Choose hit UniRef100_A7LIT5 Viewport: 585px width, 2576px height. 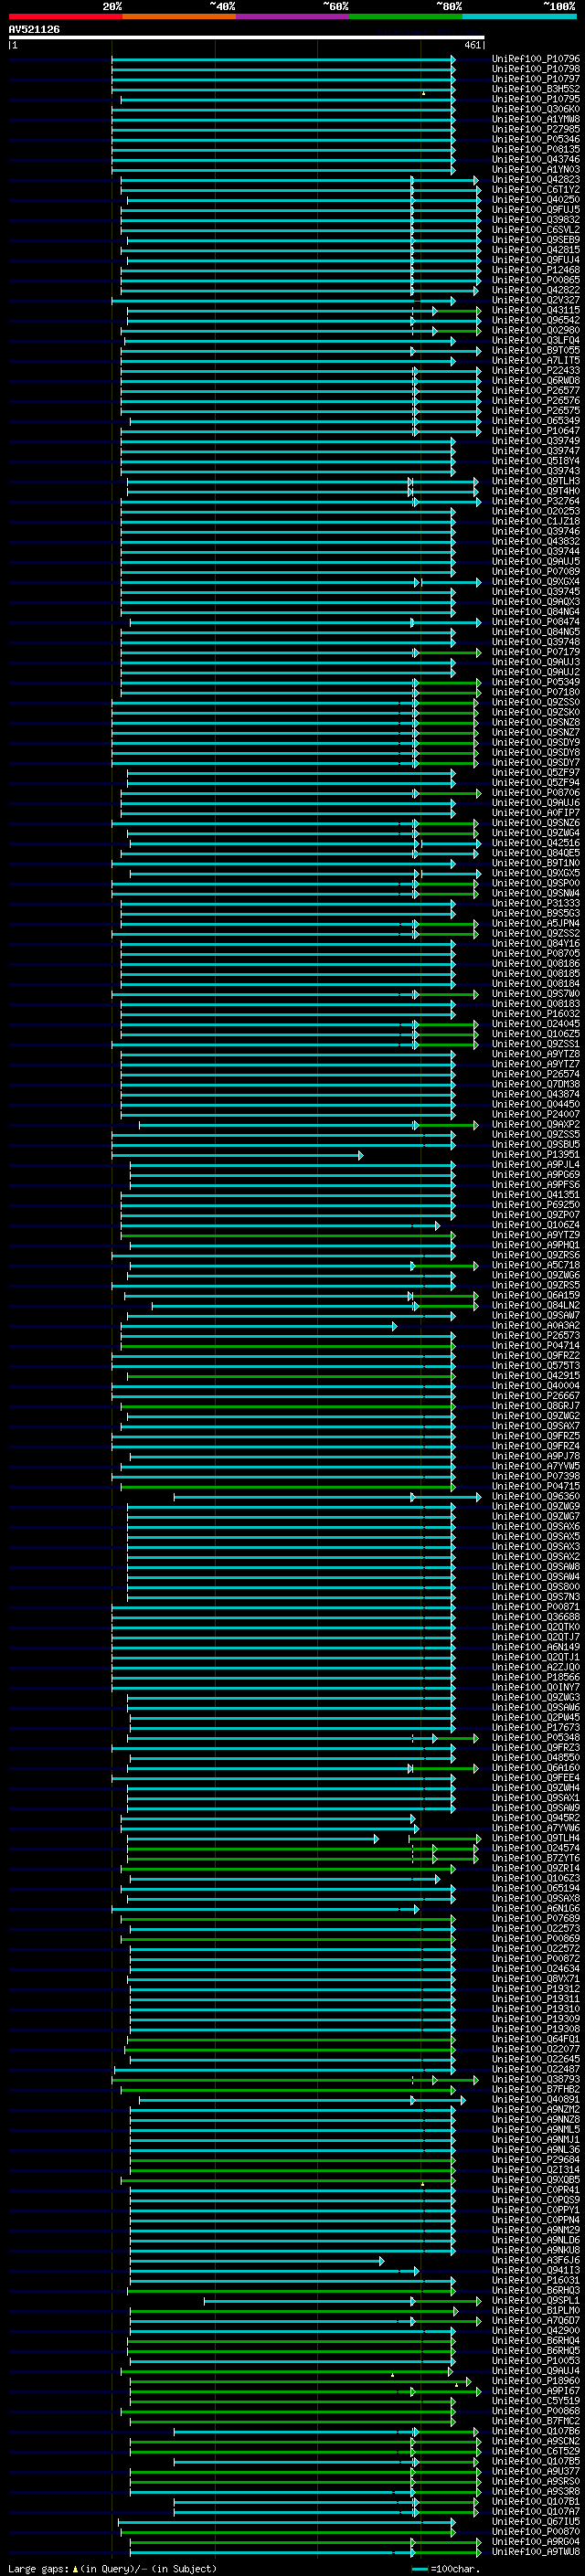pos(536,360)
